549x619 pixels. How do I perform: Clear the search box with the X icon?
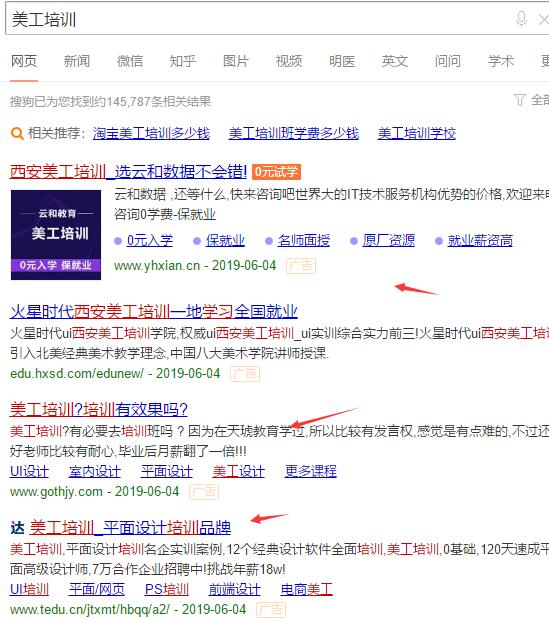544,19
